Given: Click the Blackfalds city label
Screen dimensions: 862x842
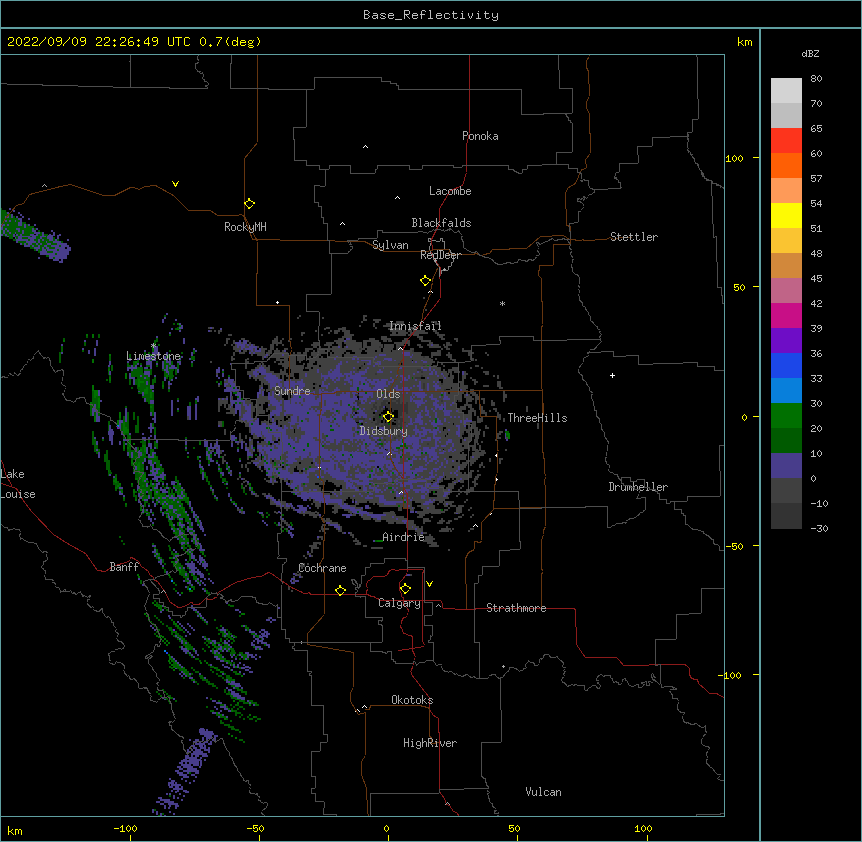Looking at the screenshot, I should tap(441, 223).
